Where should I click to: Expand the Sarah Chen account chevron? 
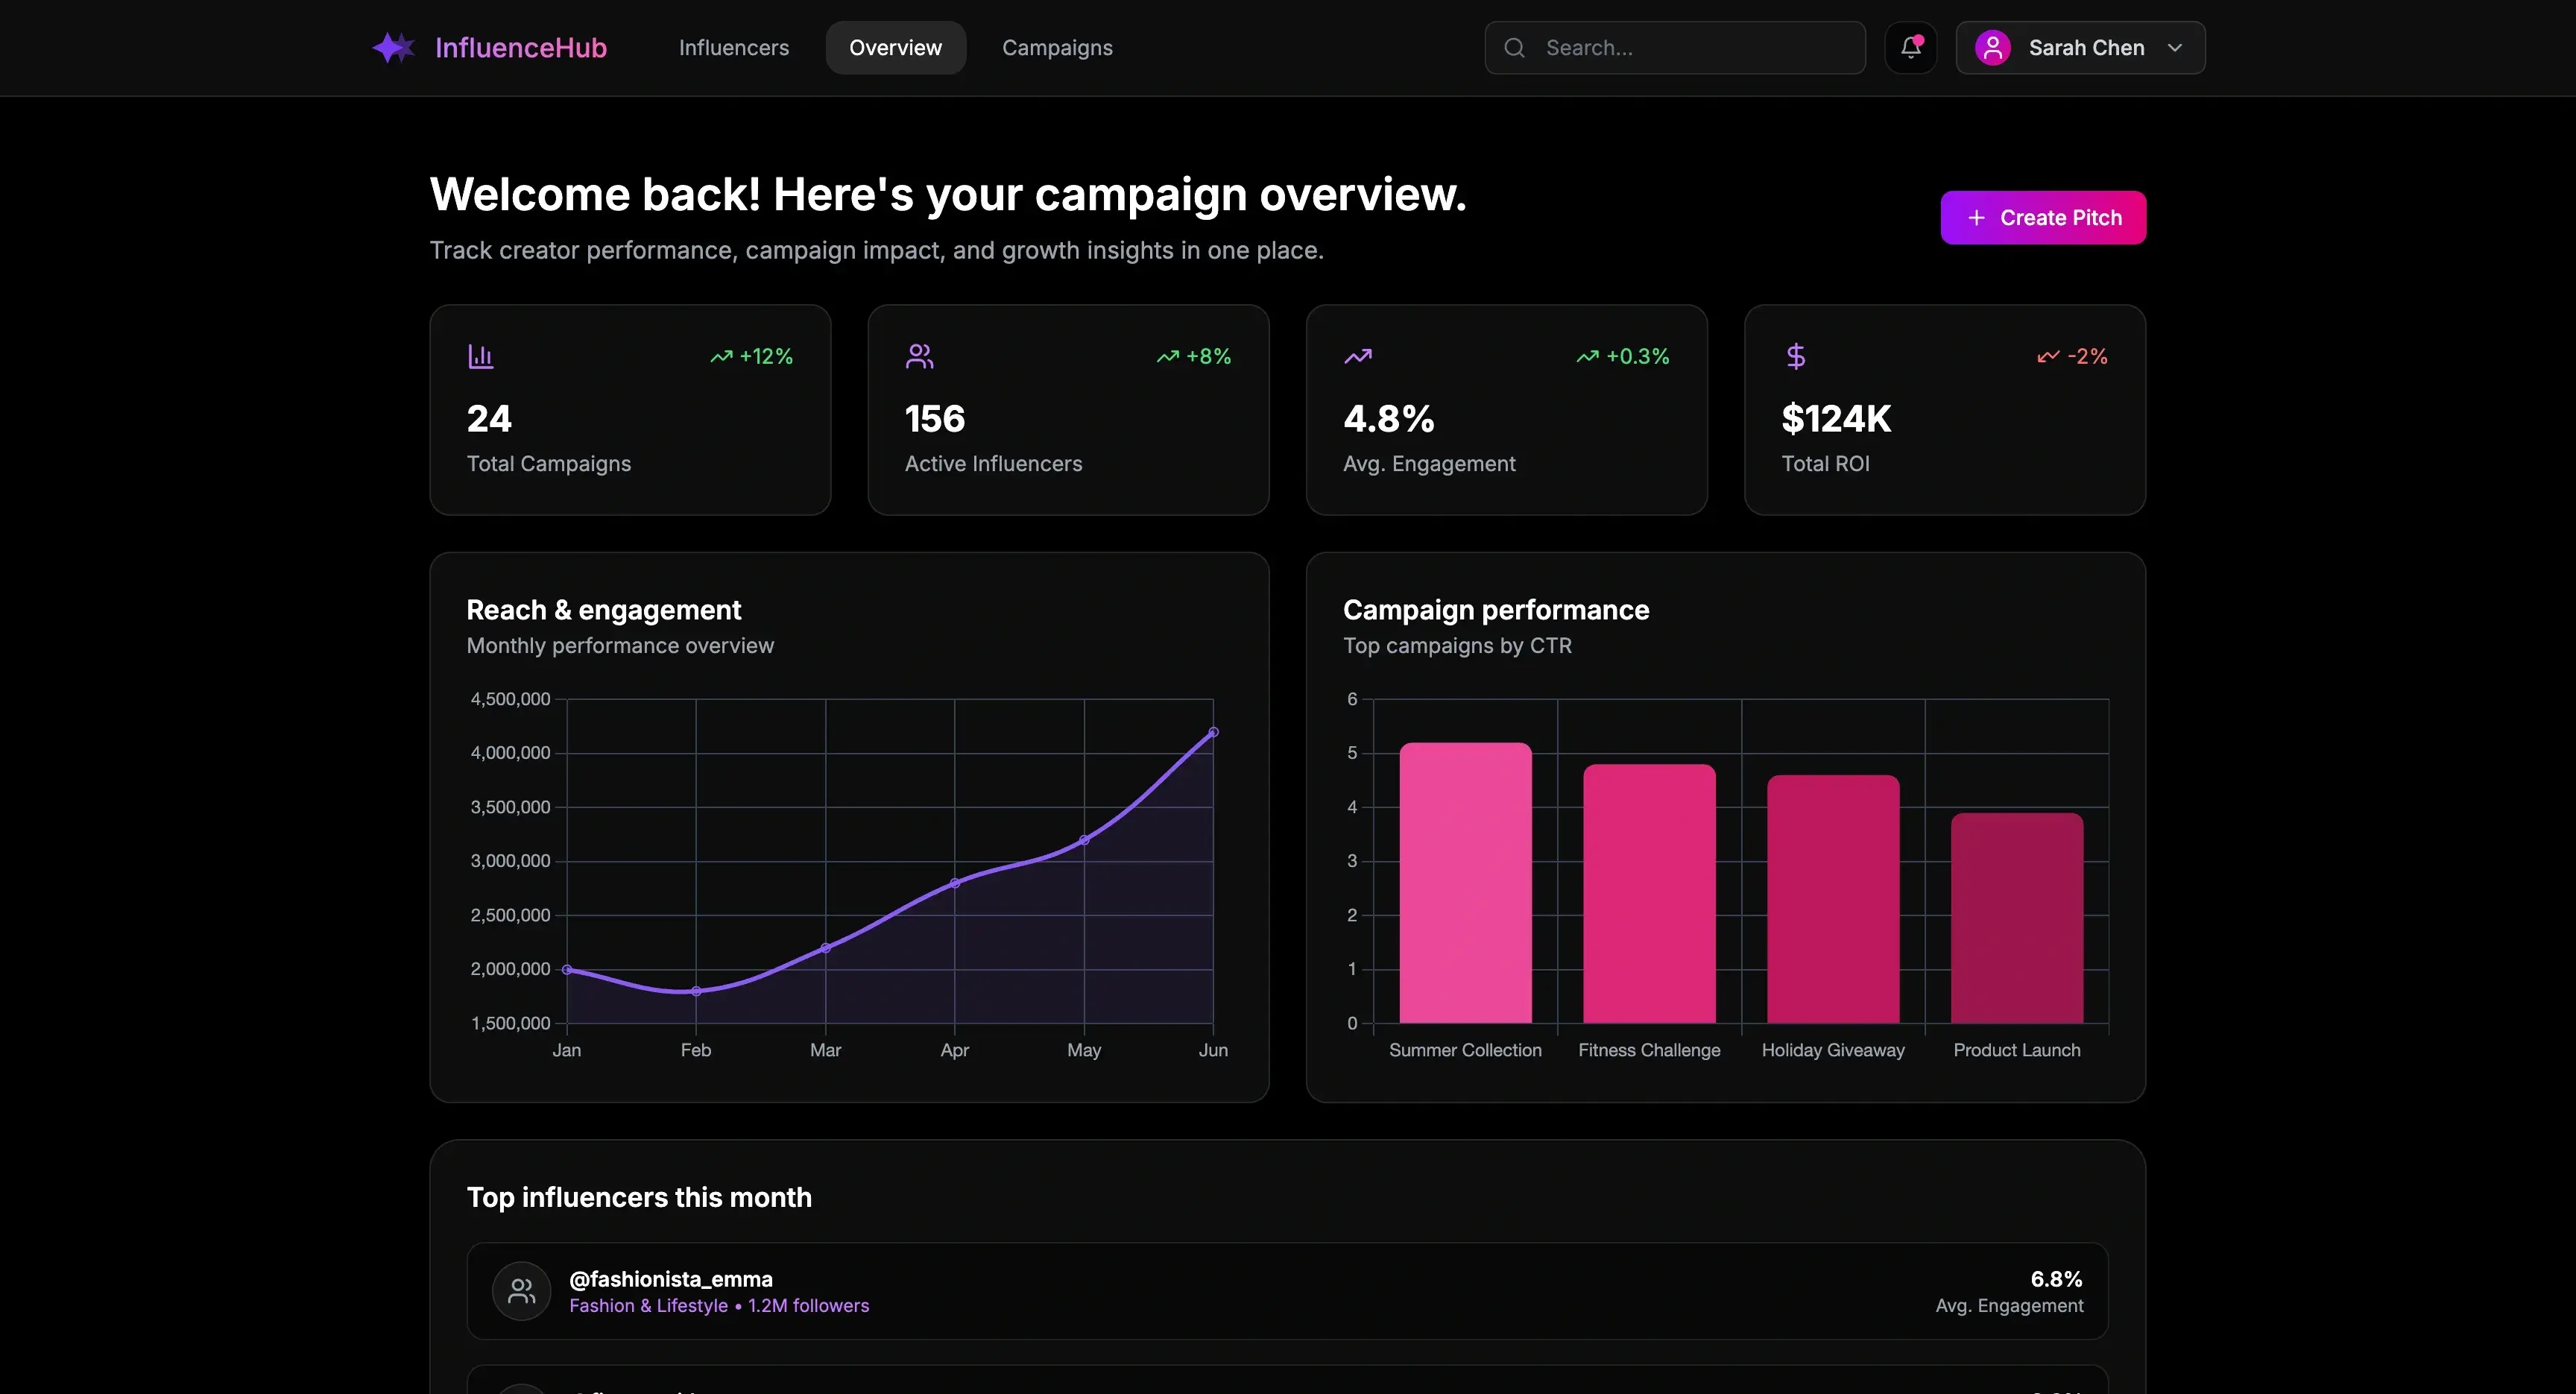click(x=2174, y=48)
